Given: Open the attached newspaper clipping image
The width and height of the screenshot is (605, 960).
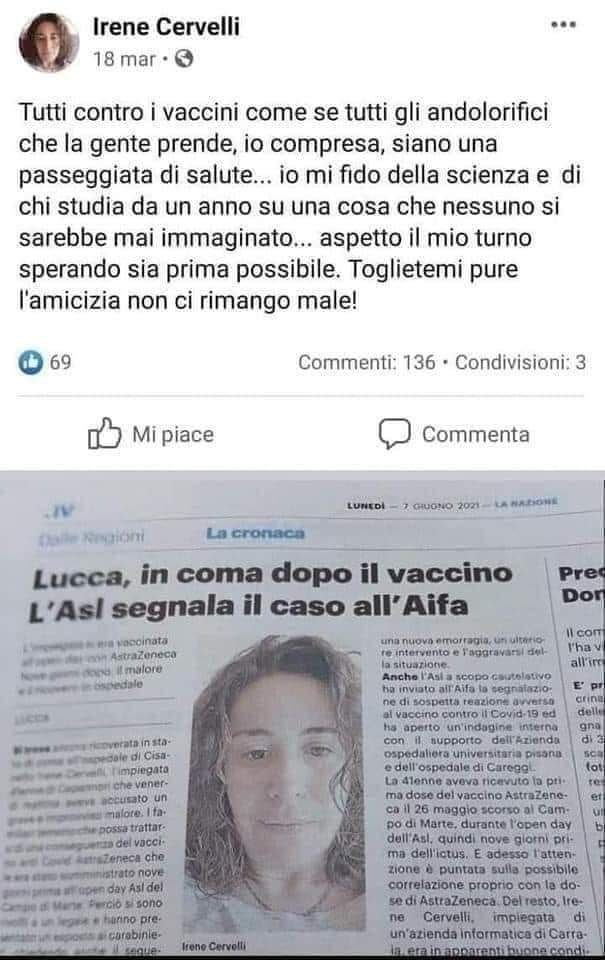Looking at the screenshot, I should point(302,714).
